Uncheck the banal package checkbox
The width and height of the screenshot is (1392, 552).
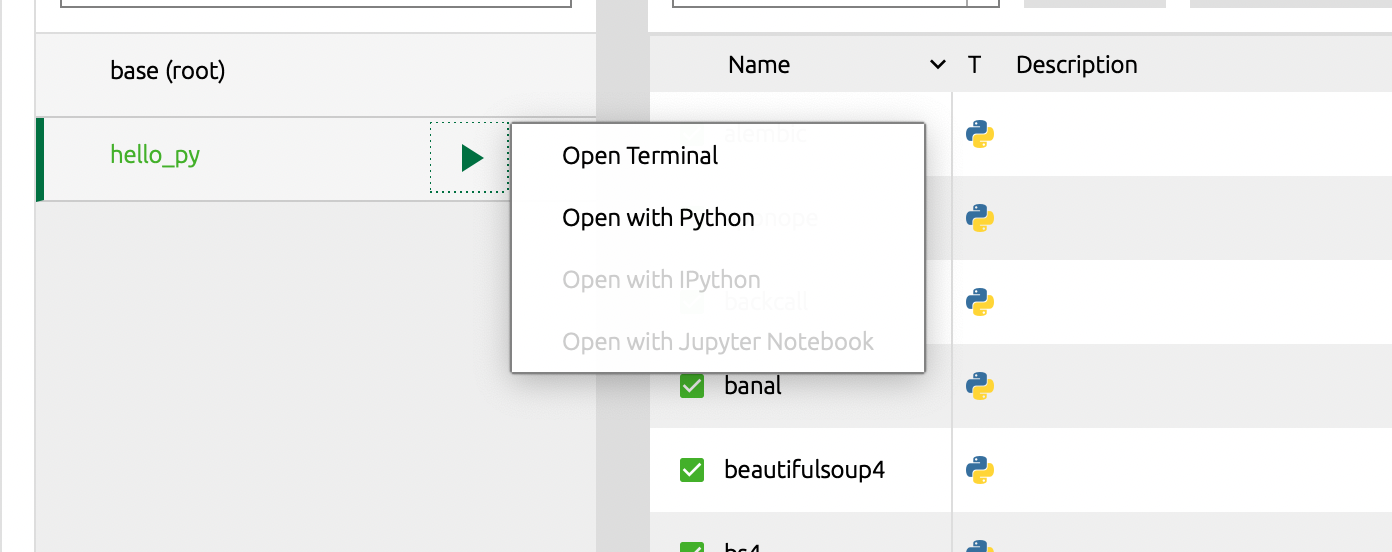[692, 386]
